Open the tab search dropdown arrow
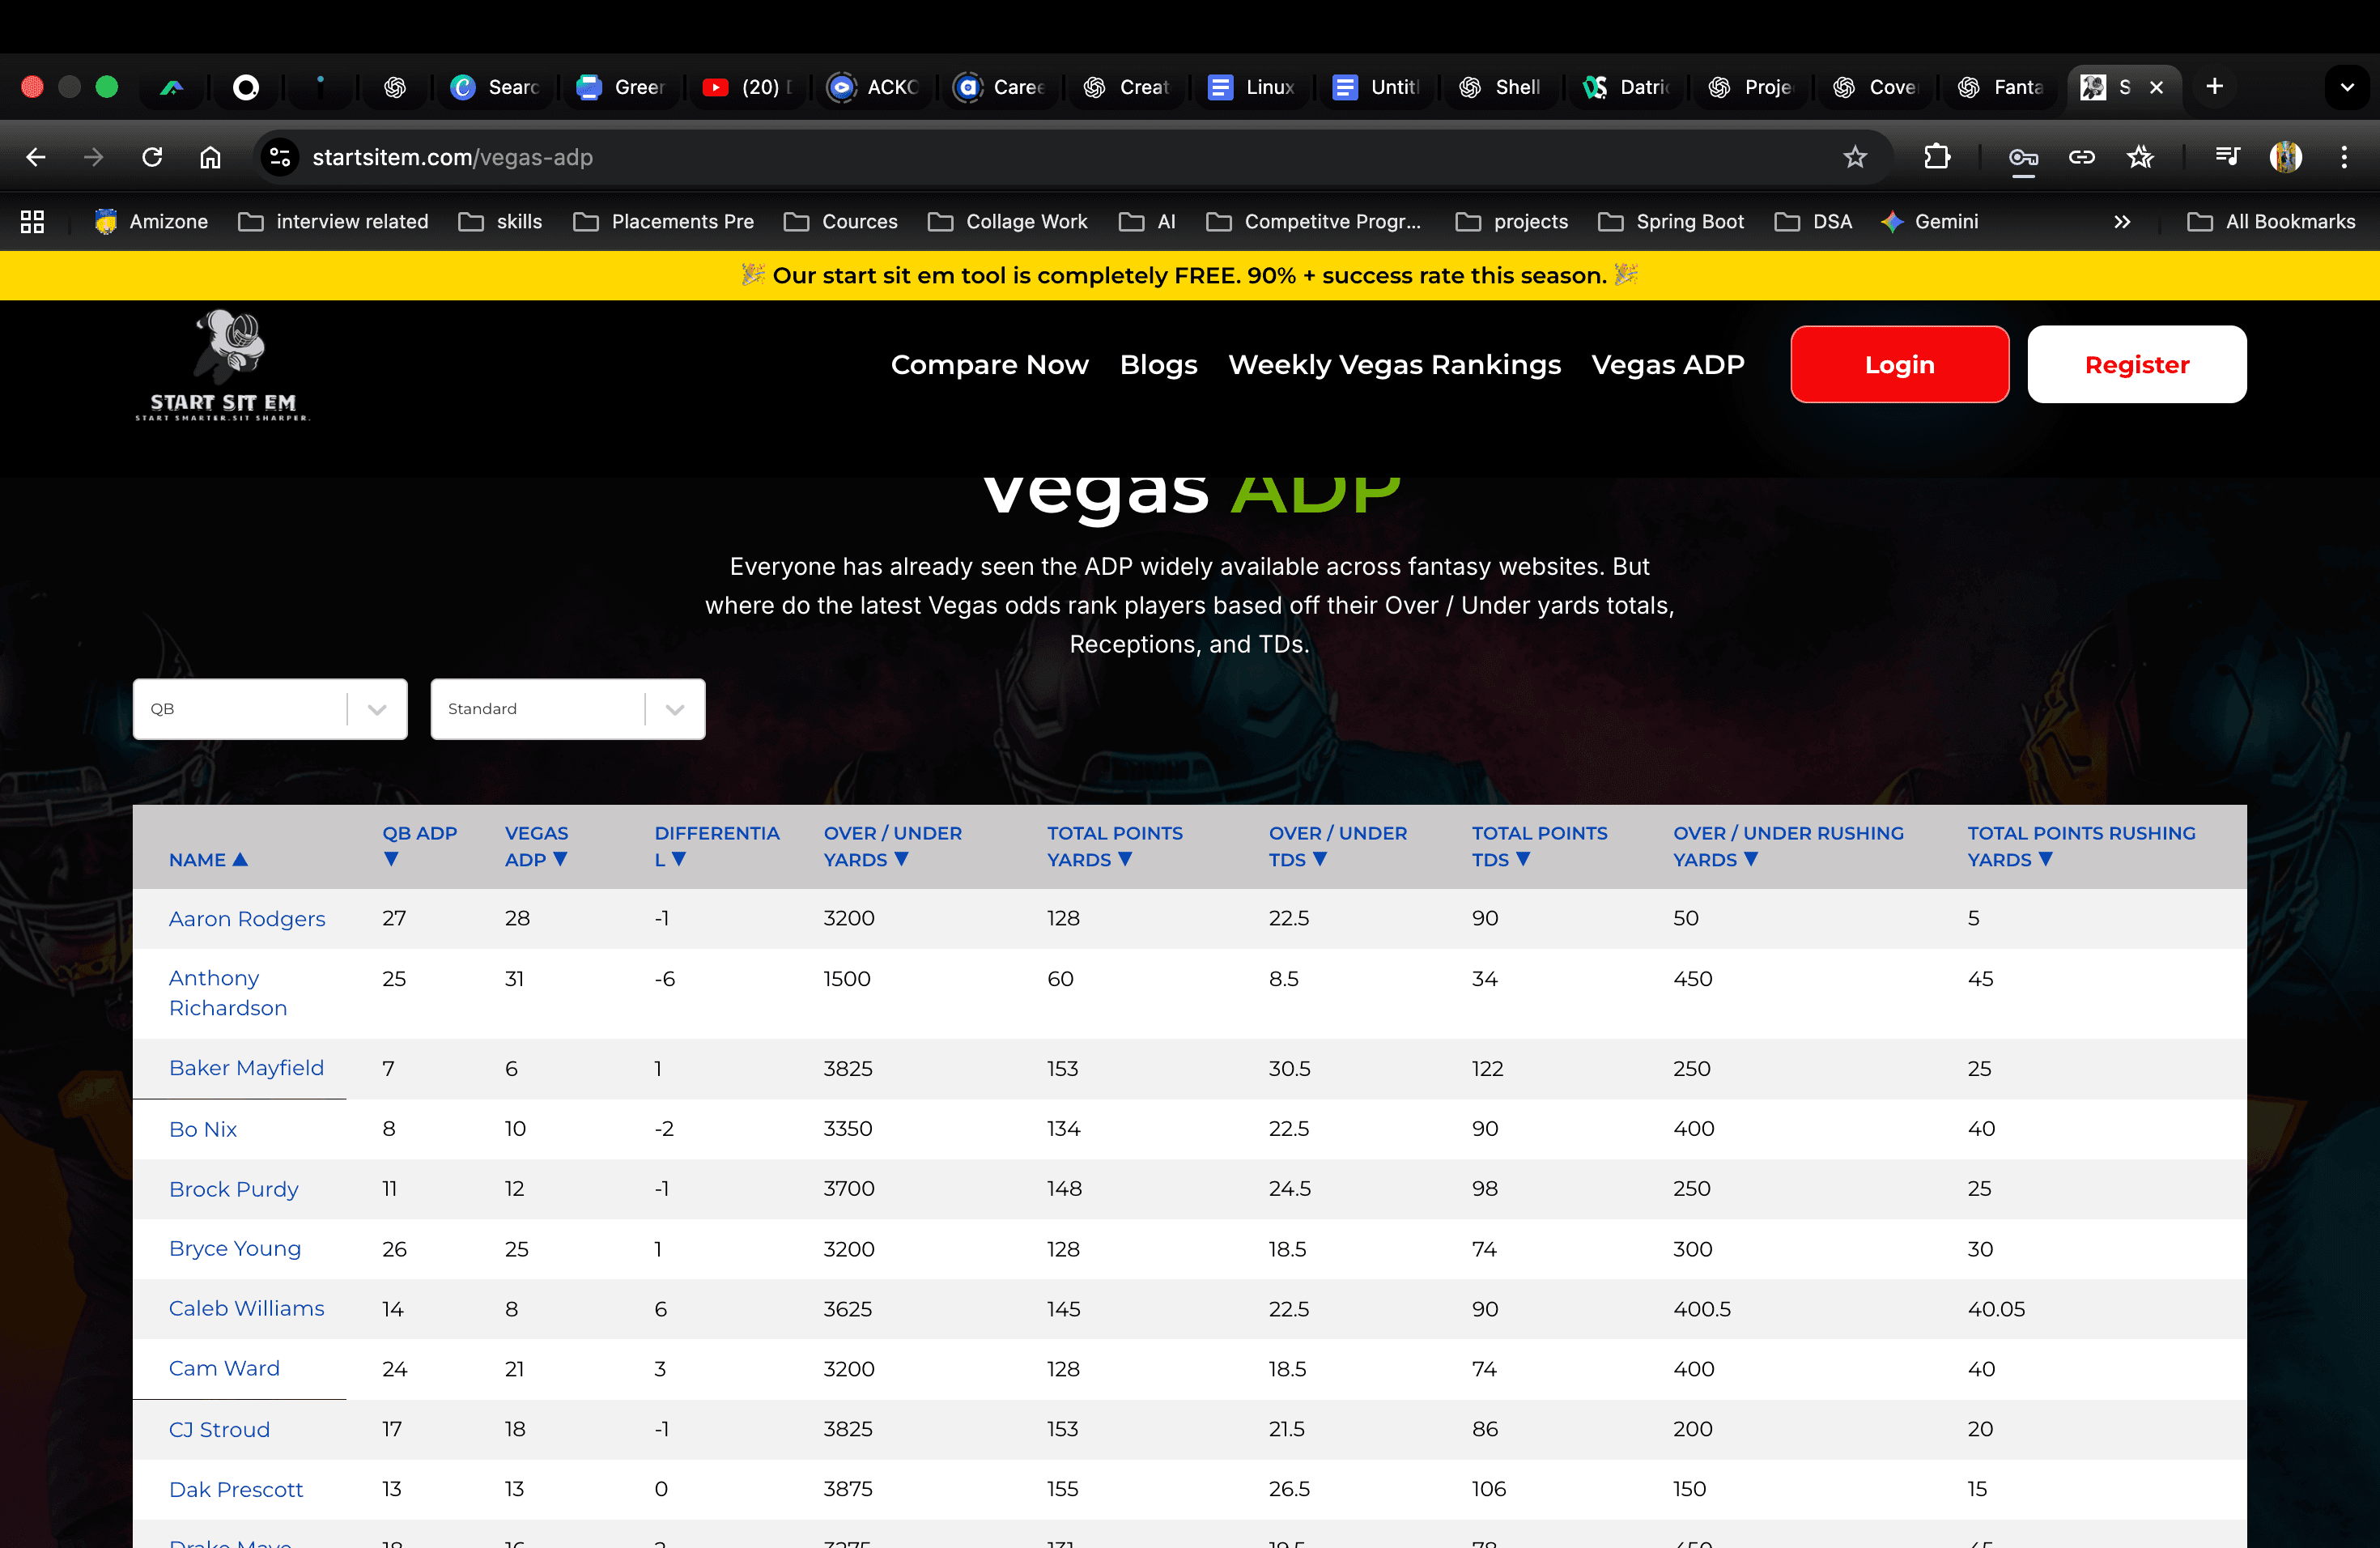Screen dimensions: 2380x1548 click(2347, 87)
